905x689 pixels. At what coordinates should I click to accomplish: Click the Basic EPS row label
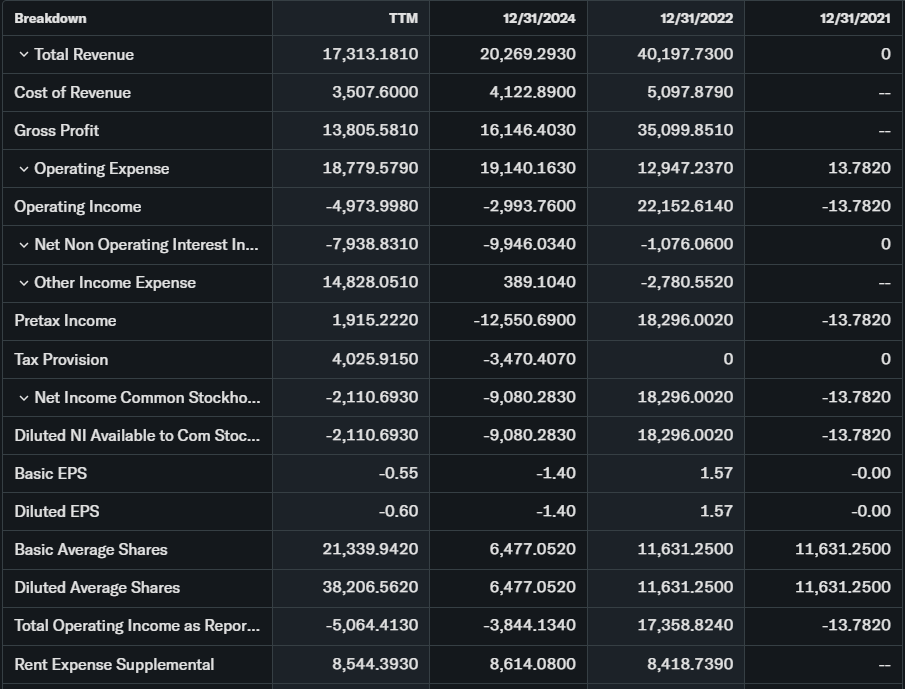[x=51, y=474]
